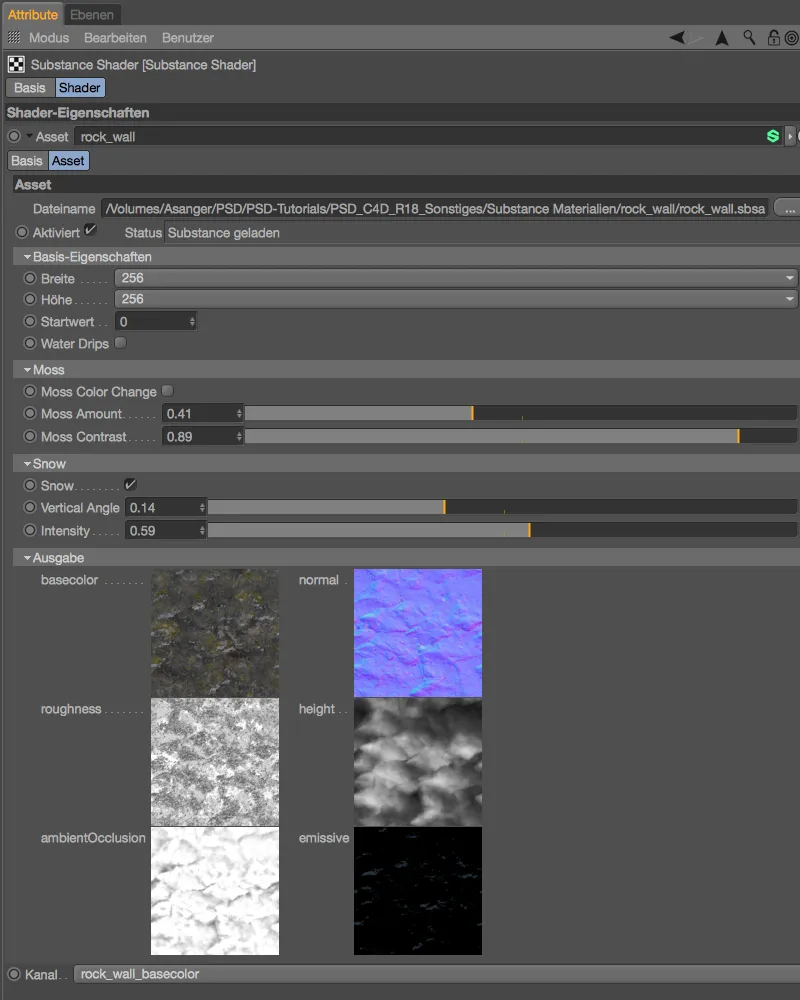
Task: Click the roughness output thumbnail
Action: coord(215,762)
